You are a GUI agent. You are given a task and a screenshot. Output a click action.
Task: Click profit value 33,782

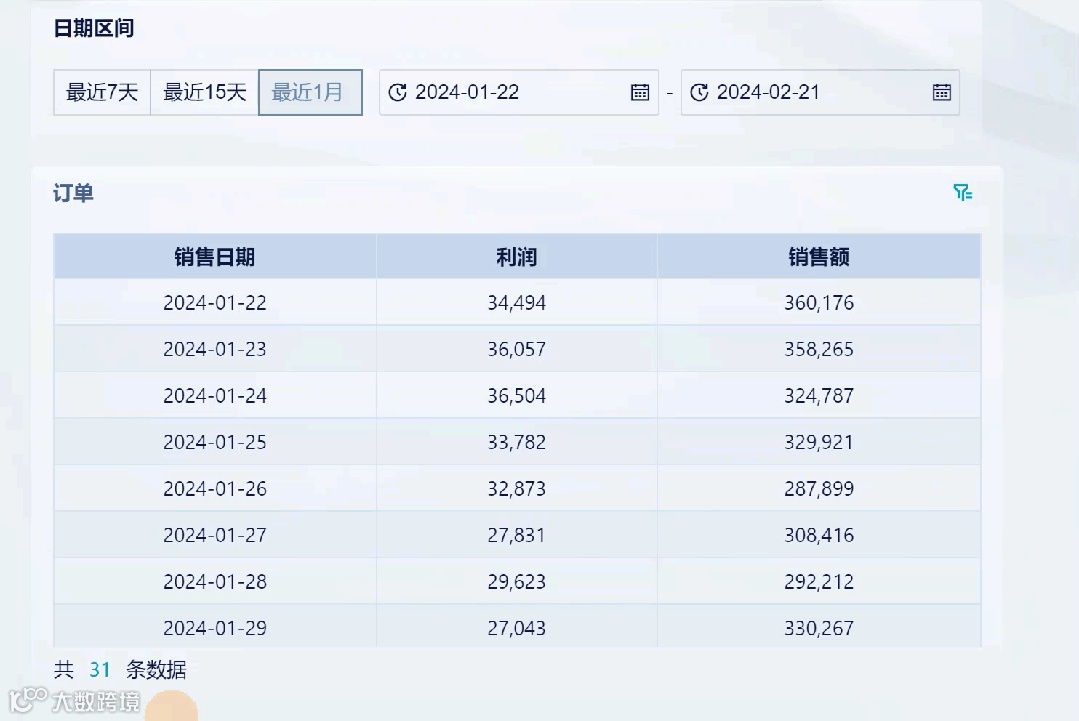pyautogui.click(x=517, y=442)
